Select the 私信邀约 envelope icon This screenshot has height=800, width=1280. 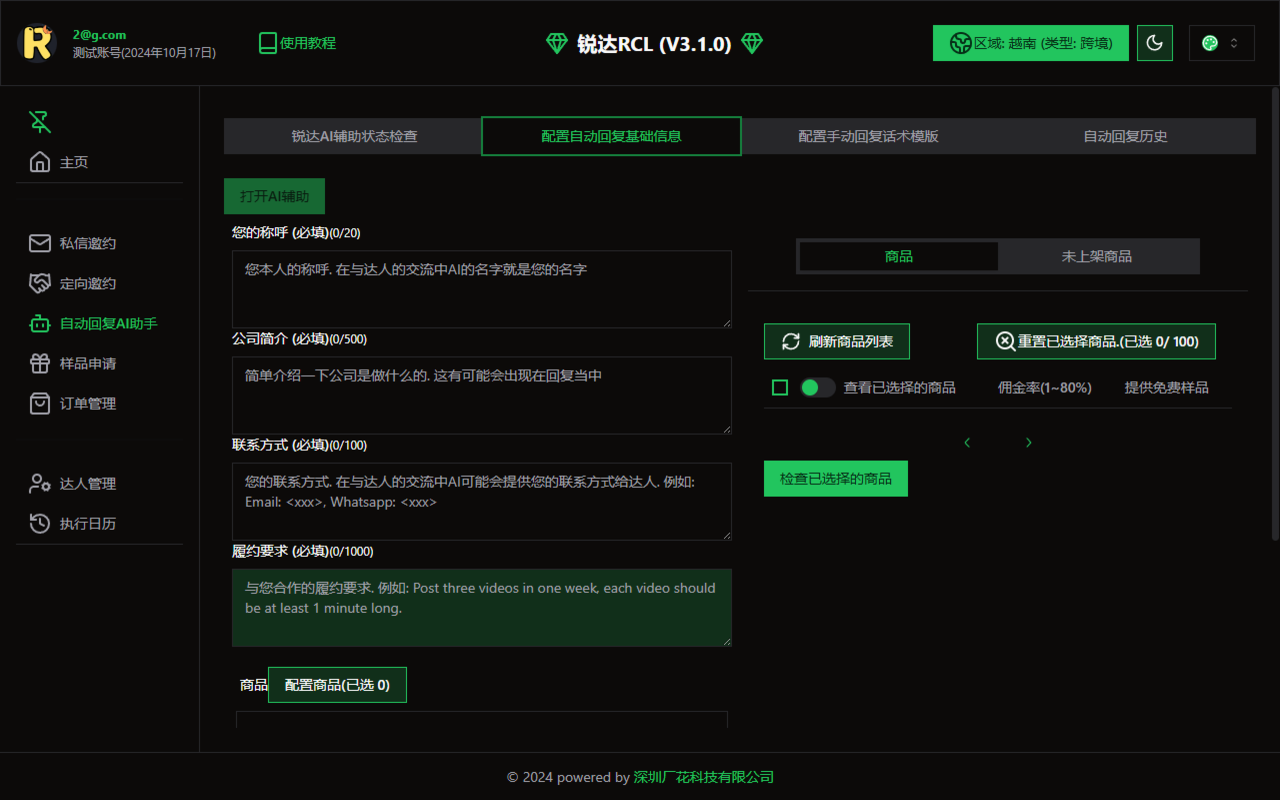pos(40,243)
